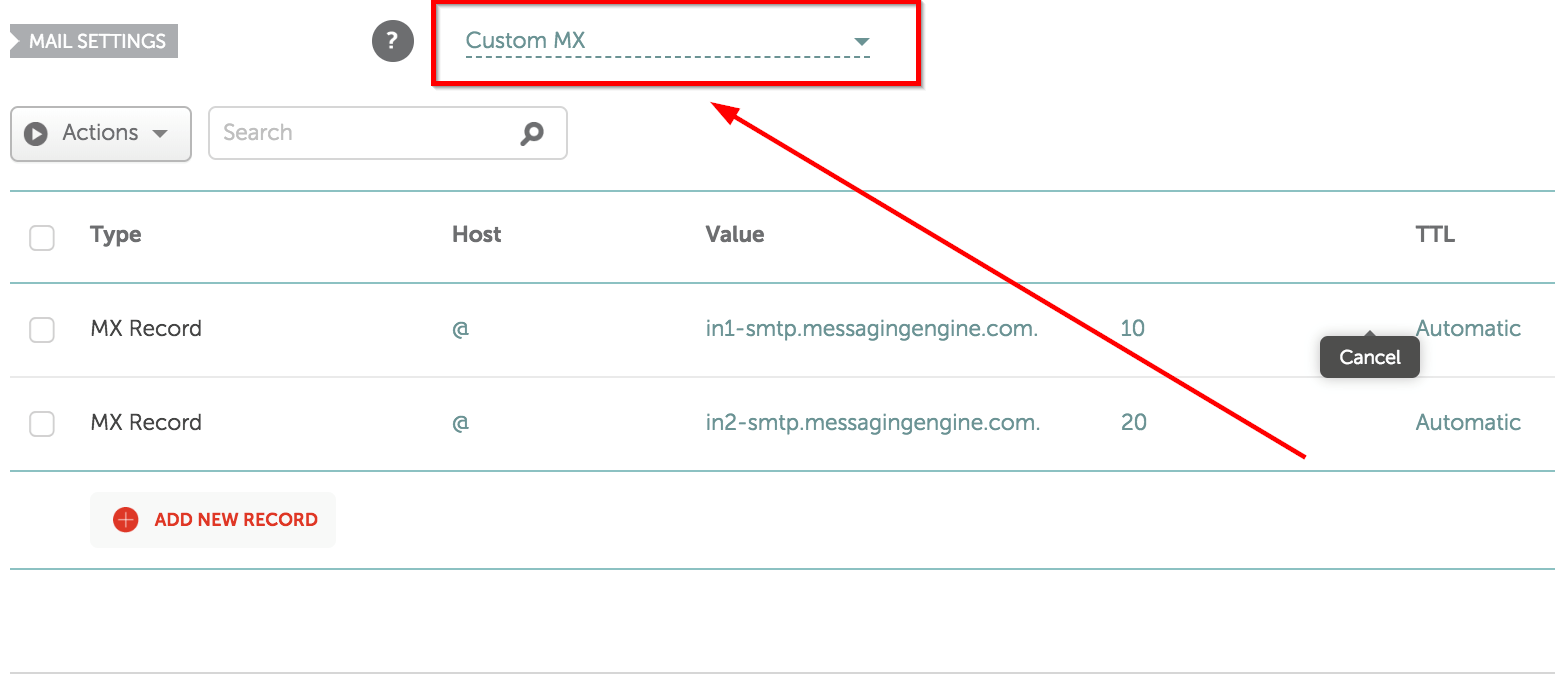Edit the in2-smtp.messagingengine.com value
Image resolution: width=1555 pixels, height=674 pixels.
click(x=872, y=422)
